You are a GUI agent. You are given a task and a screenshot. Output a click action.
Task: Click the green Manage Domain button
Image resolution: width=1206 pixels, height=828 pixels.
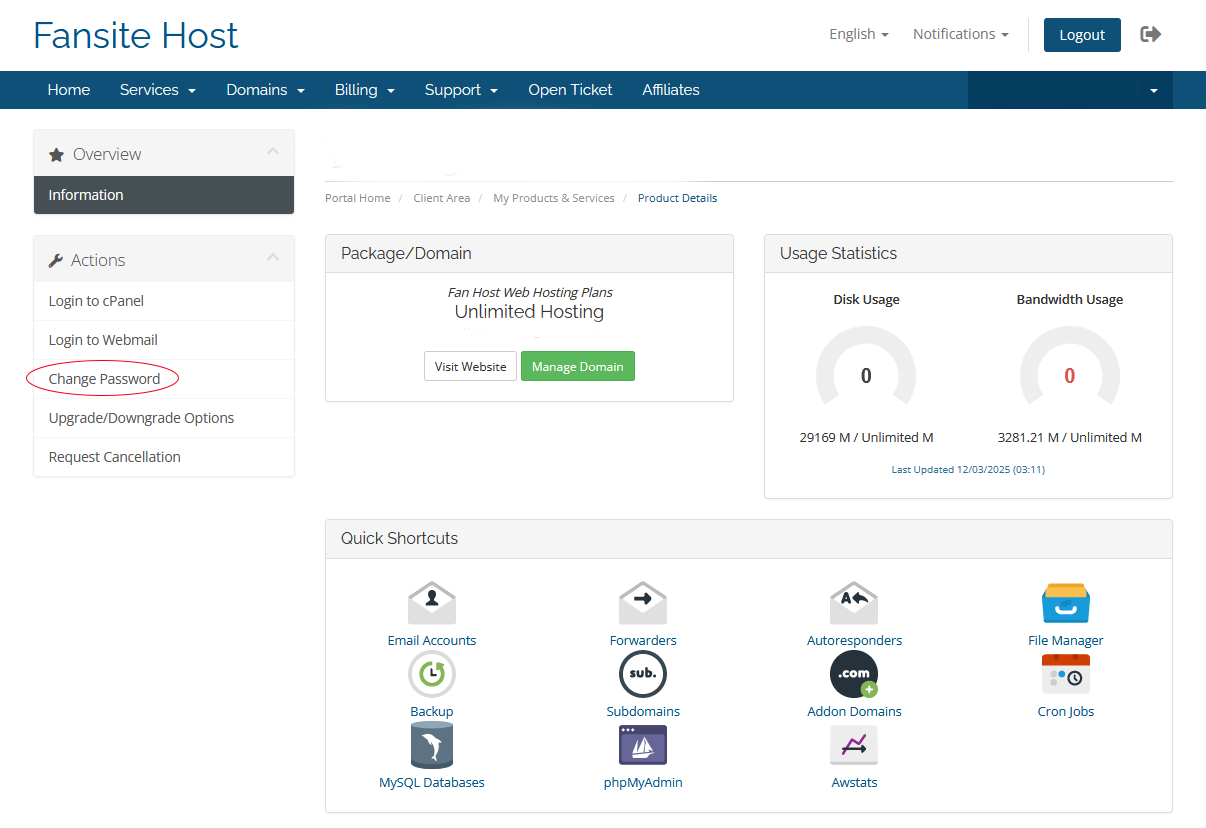[x=577, y=367]
